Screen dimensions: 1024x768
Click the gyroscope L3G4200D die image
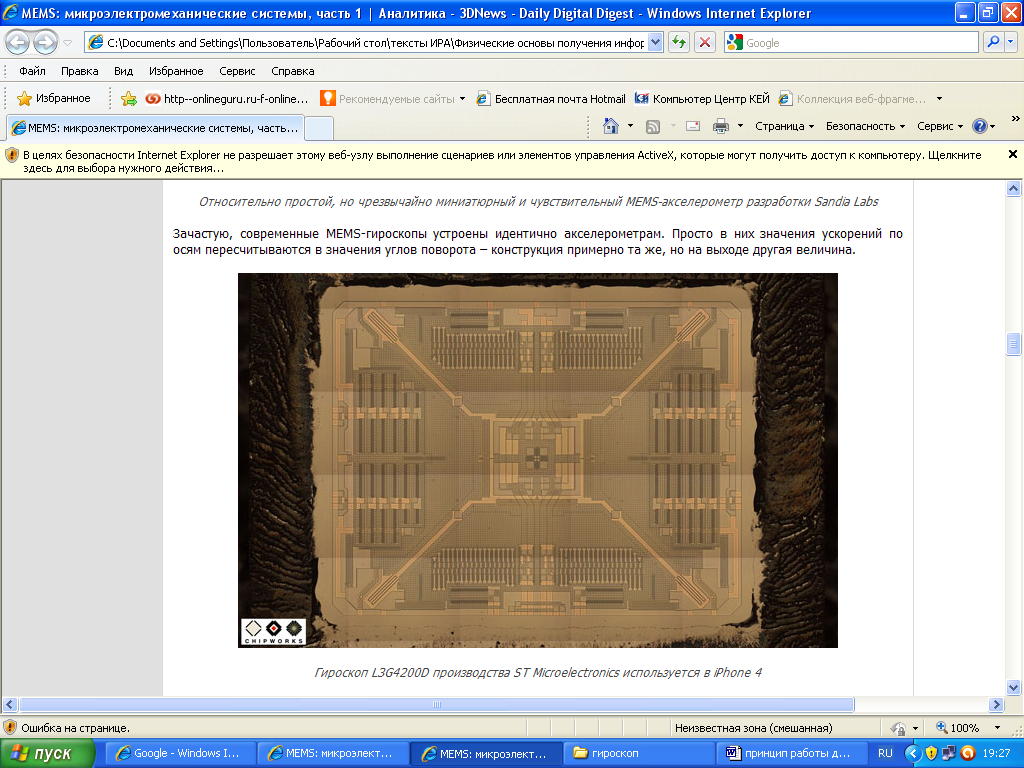(x=537, y=460)
